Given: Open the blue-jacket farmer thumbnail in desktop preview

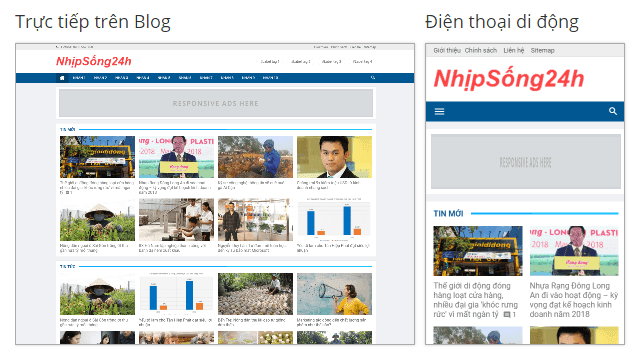Looking at the screenshot, I should click(256, 157).
